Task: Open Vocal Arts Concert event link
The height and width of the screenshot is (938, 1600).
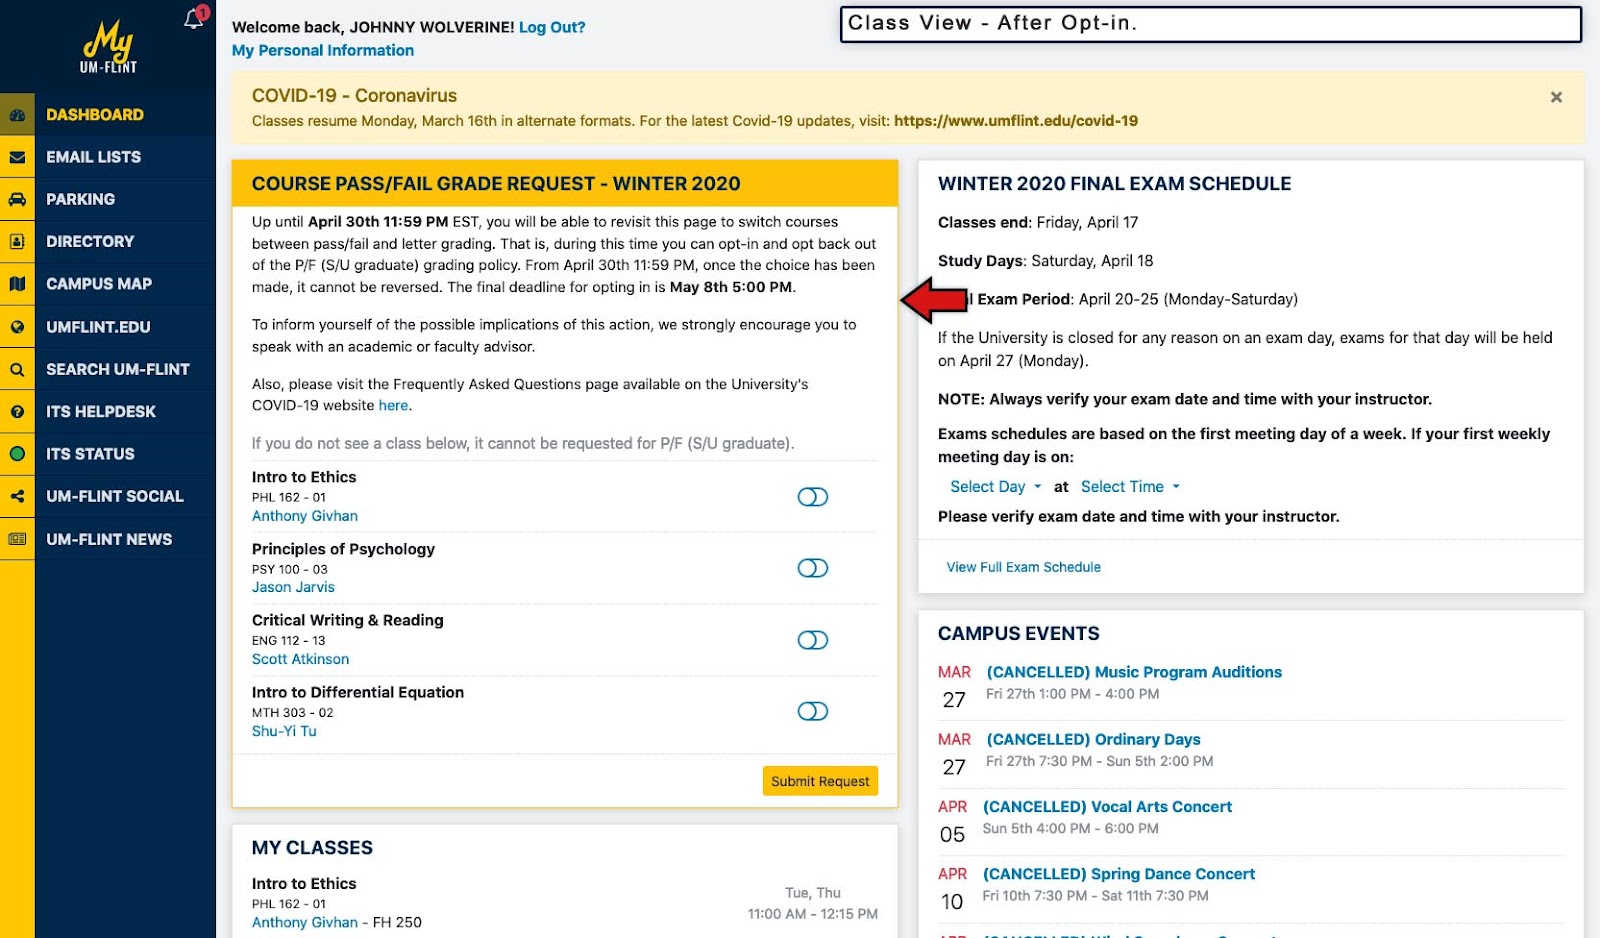Action: (x=1107, y=806)
